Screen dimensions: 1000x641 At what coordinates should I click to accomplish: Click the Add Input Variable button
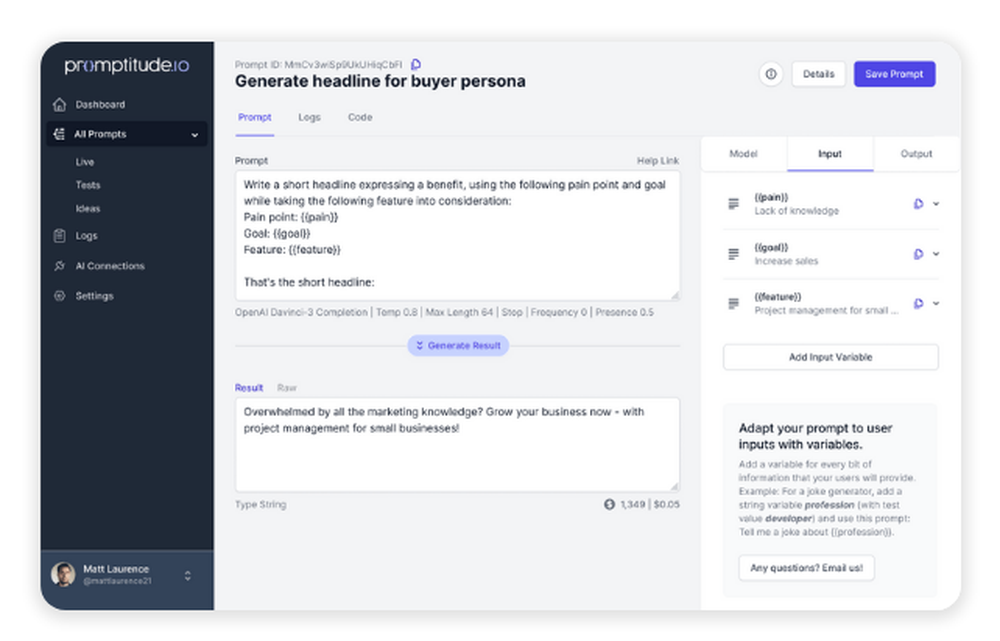click(830, 357)
